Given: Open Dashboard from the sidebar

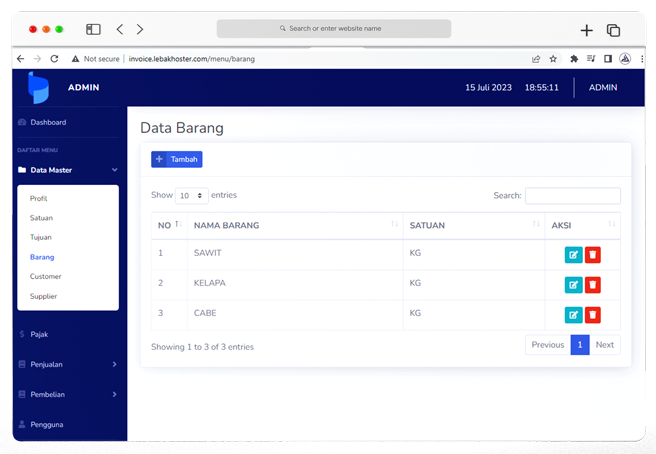Looking at the screenshot, I should pyautogui.click(x=48, y=122).
